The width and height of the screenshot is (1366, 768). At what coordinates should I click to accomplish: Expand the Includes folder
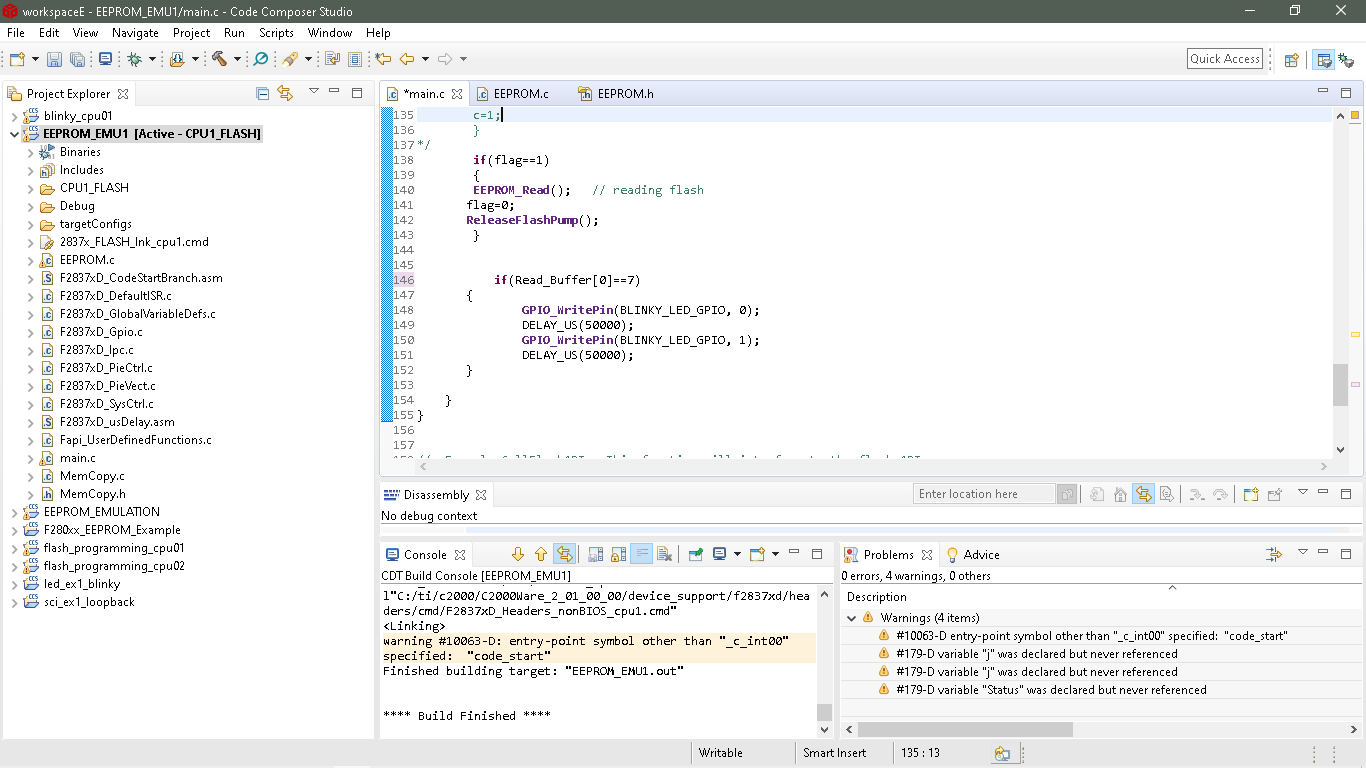click(30, 170)
